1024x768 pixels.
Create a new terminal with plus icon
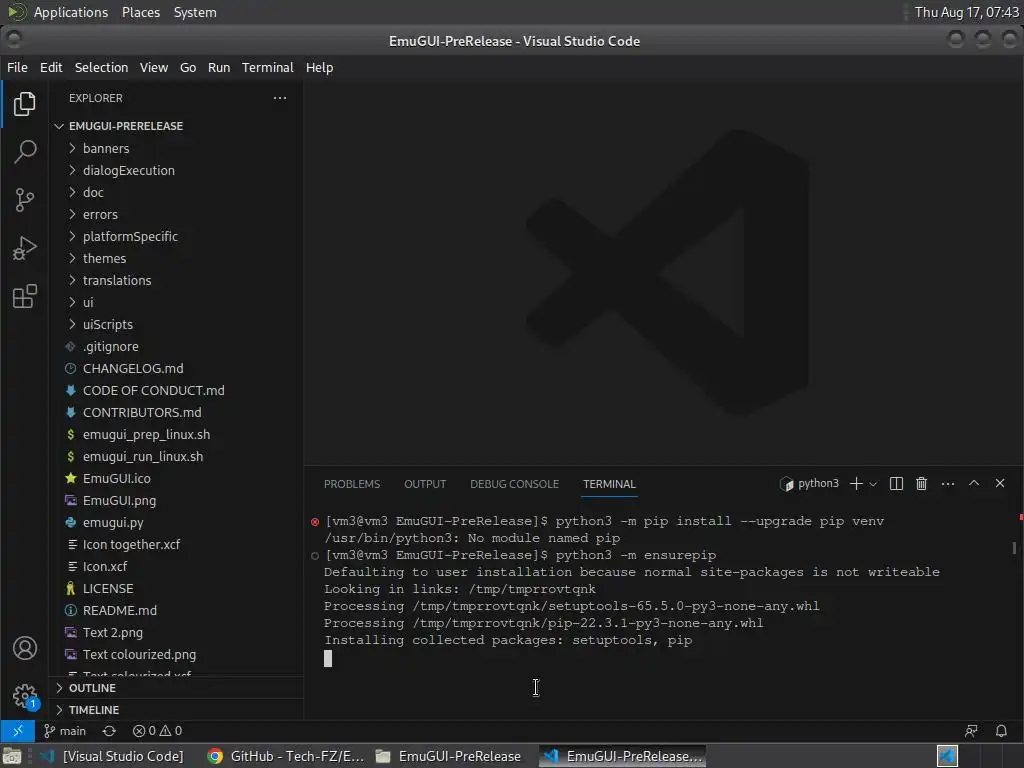pos(856,483)
